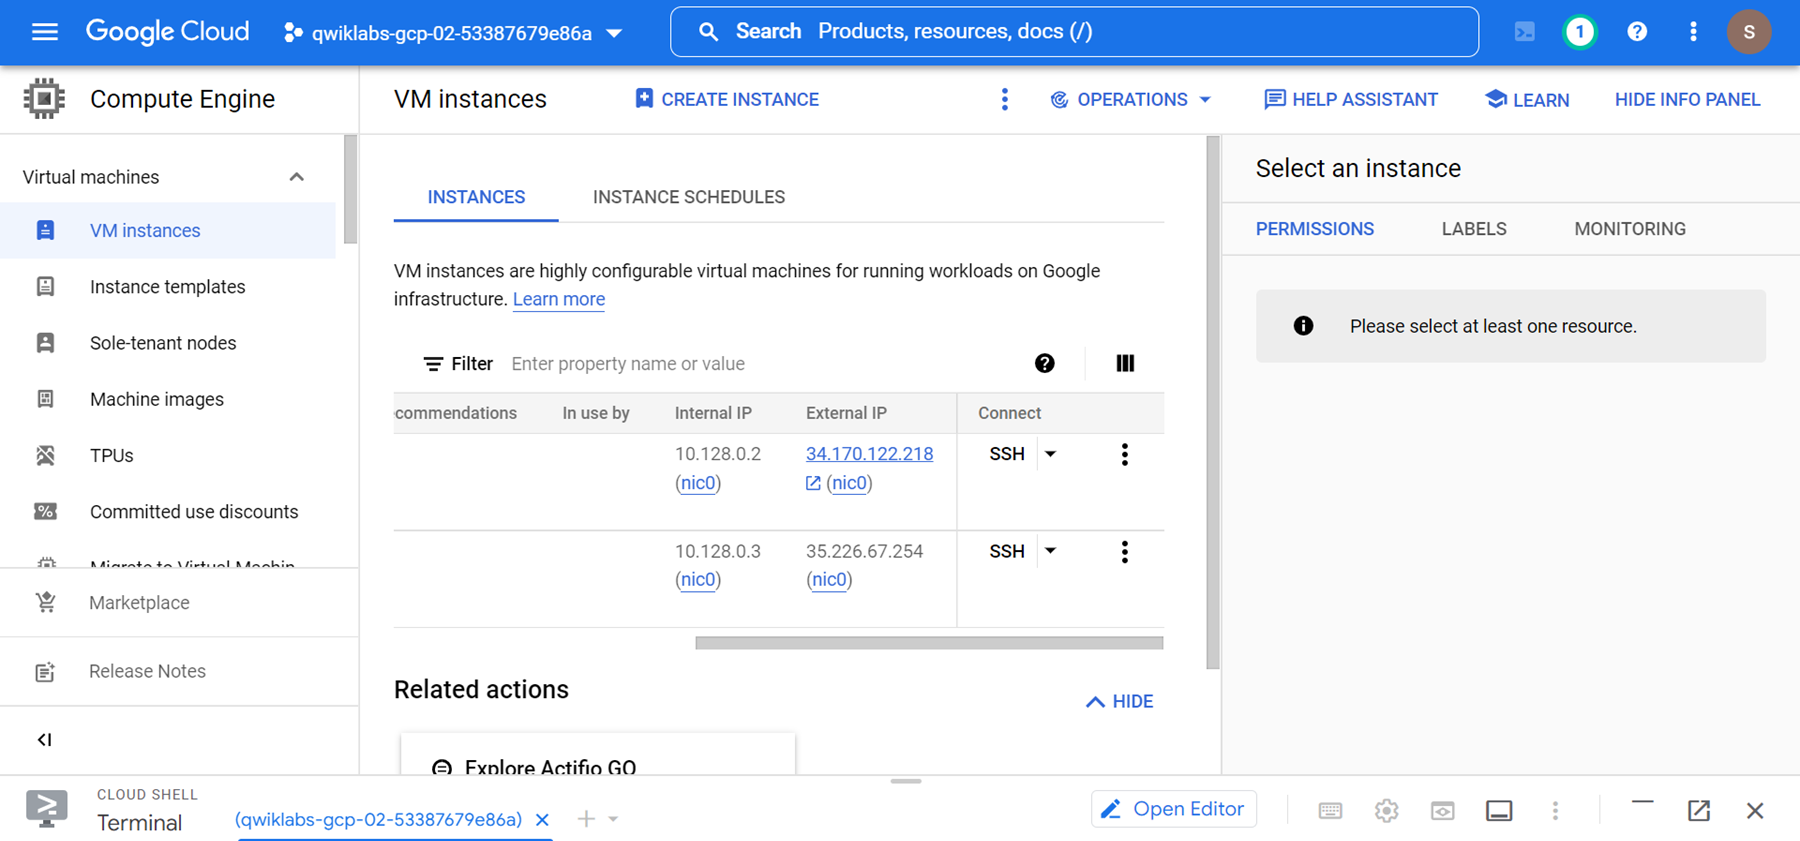Click Hide Info Panel
This screenshot has width=1800, height=841.
(x=1688, y=99)
